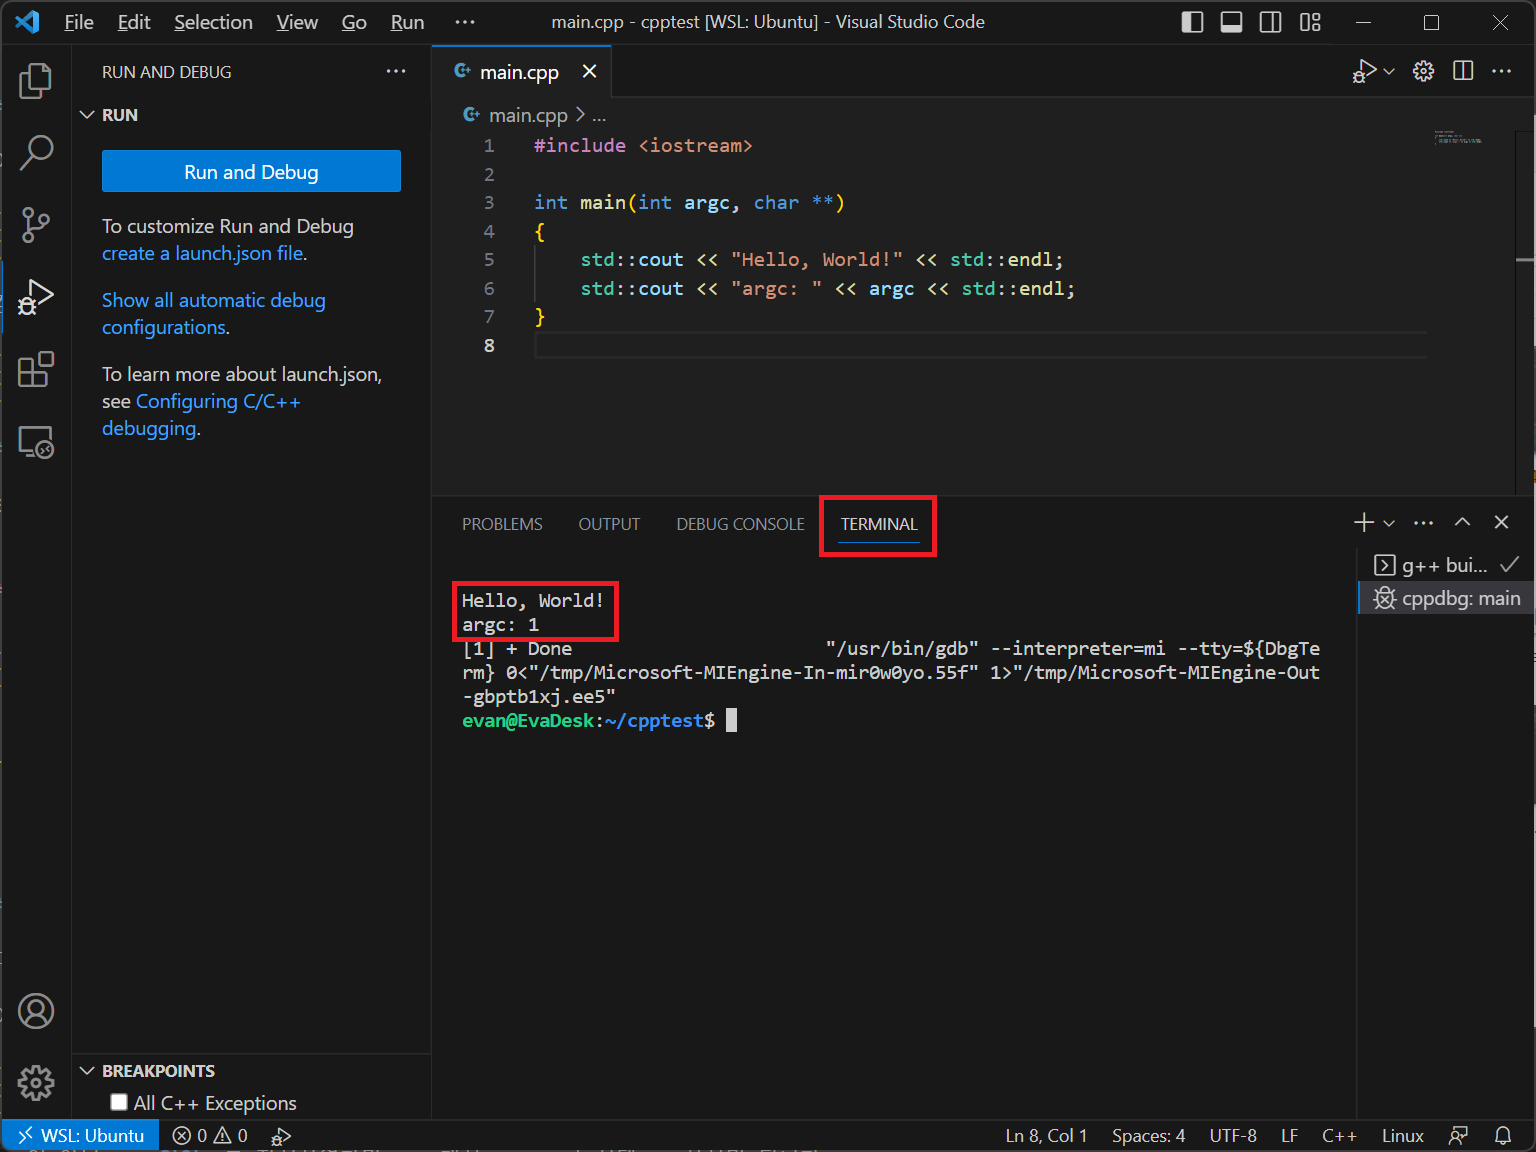This screenshot has width=1536, height=1152.
Task: Toggle the primary side bar layout button
Action: tap(1192, 22)
